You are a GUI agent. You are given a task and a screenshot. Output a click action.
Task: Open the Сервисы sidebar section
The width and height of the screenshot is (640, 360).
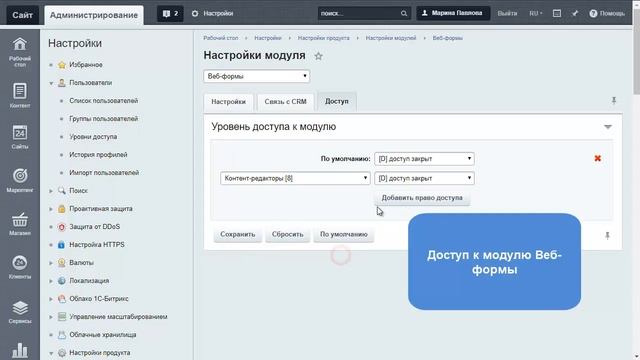coord(20,312)
